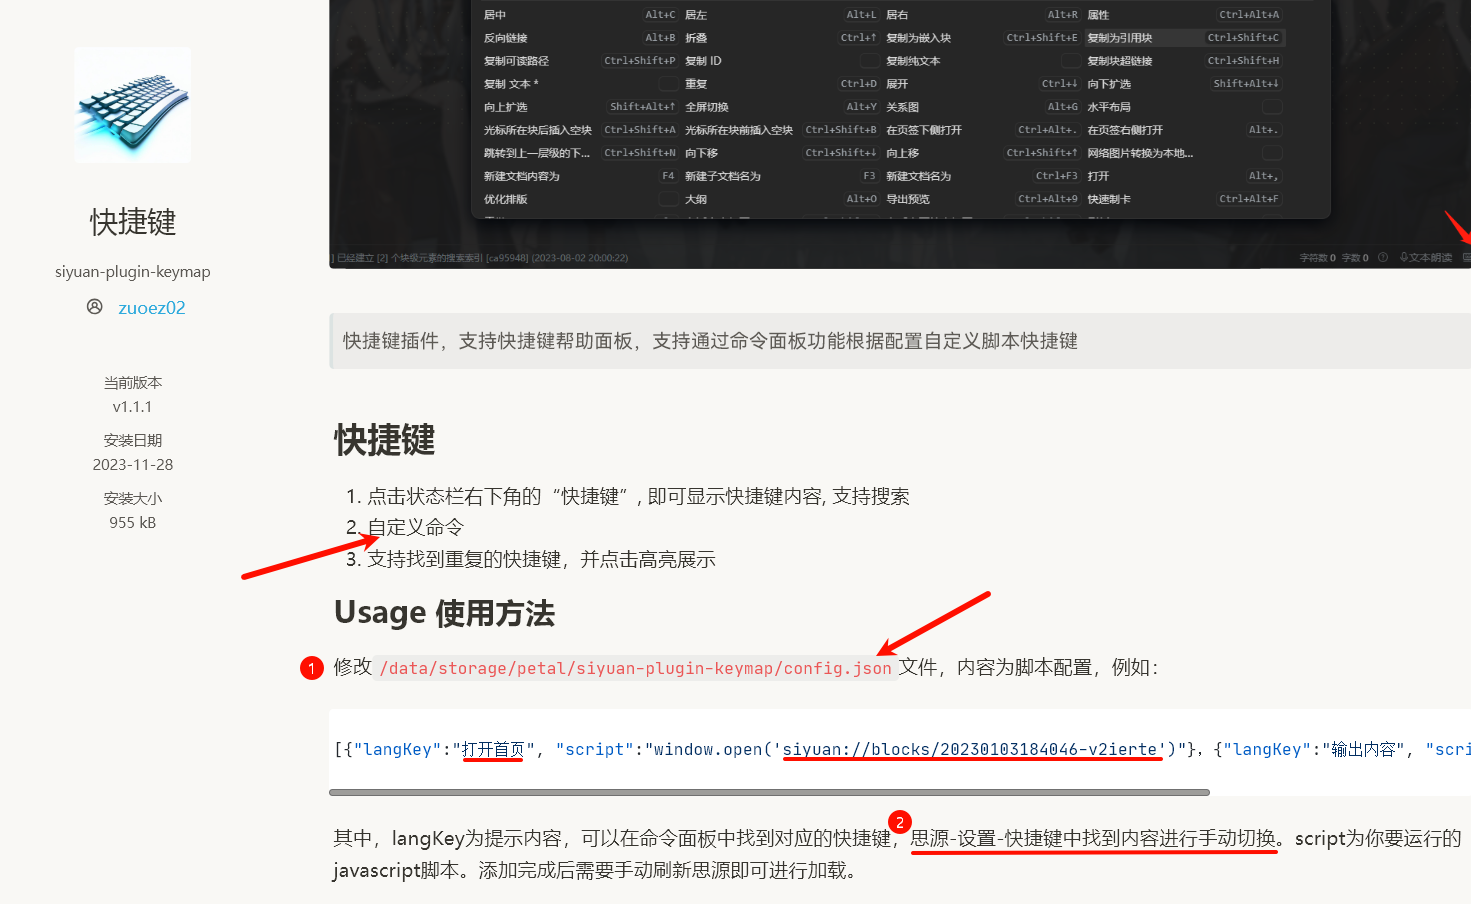
Task: Click 复制为引用块 row in README screenshot
Action: pos(1184,38)
